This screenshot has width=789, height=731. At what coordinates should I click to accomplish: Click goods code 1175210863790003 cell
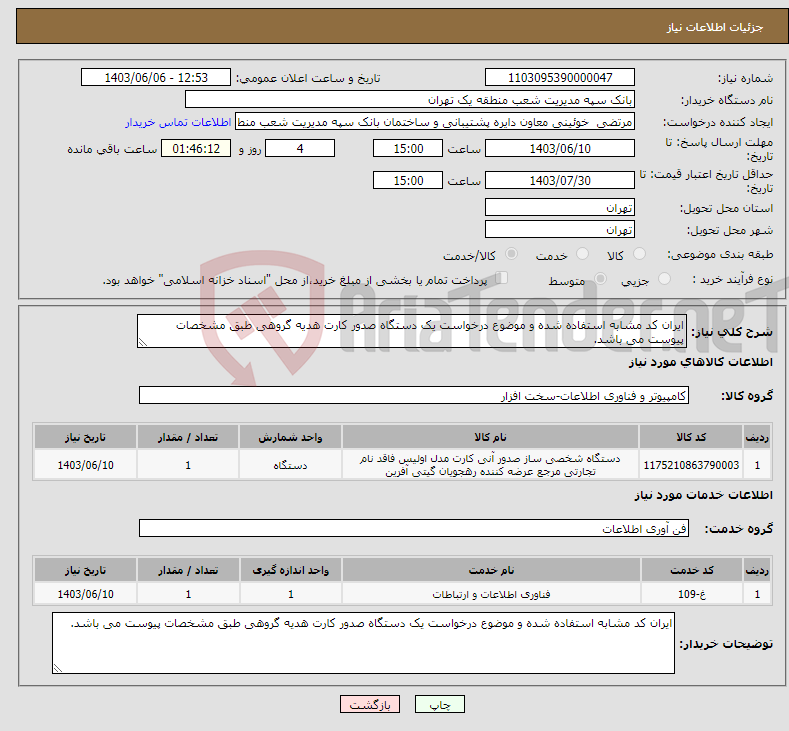click(x=691, y=465)
